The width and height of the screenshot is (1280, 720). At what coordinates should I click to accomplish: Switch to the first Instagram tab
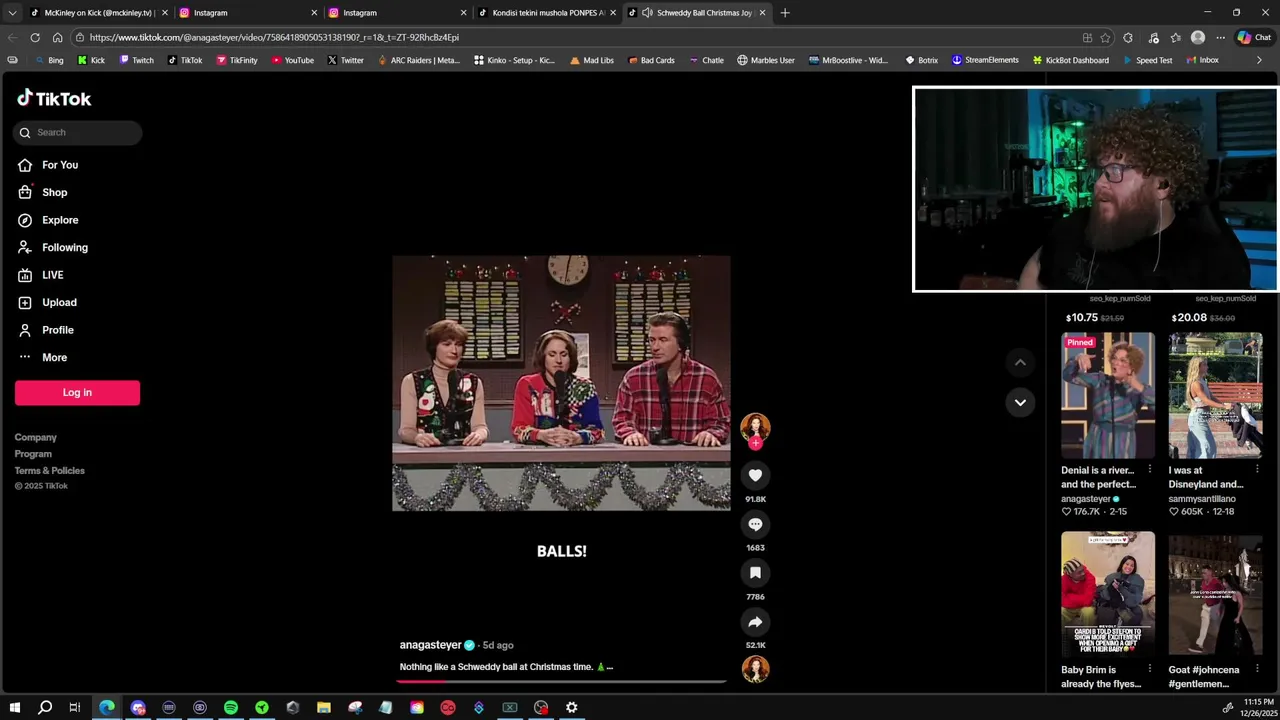point(245,13)
